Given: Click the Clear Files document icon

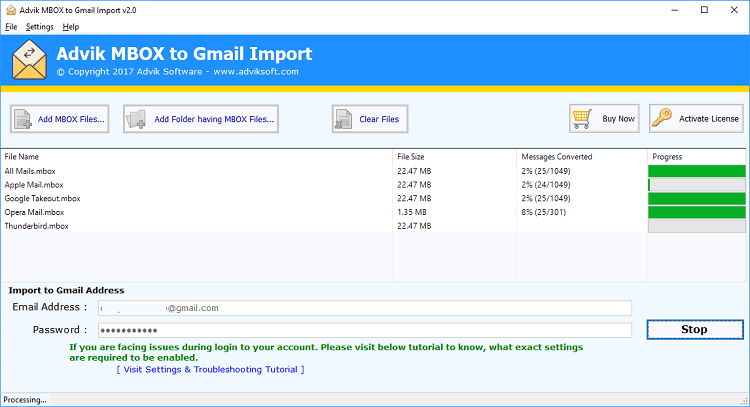Looking at the screenshot, I should point(343,119).
